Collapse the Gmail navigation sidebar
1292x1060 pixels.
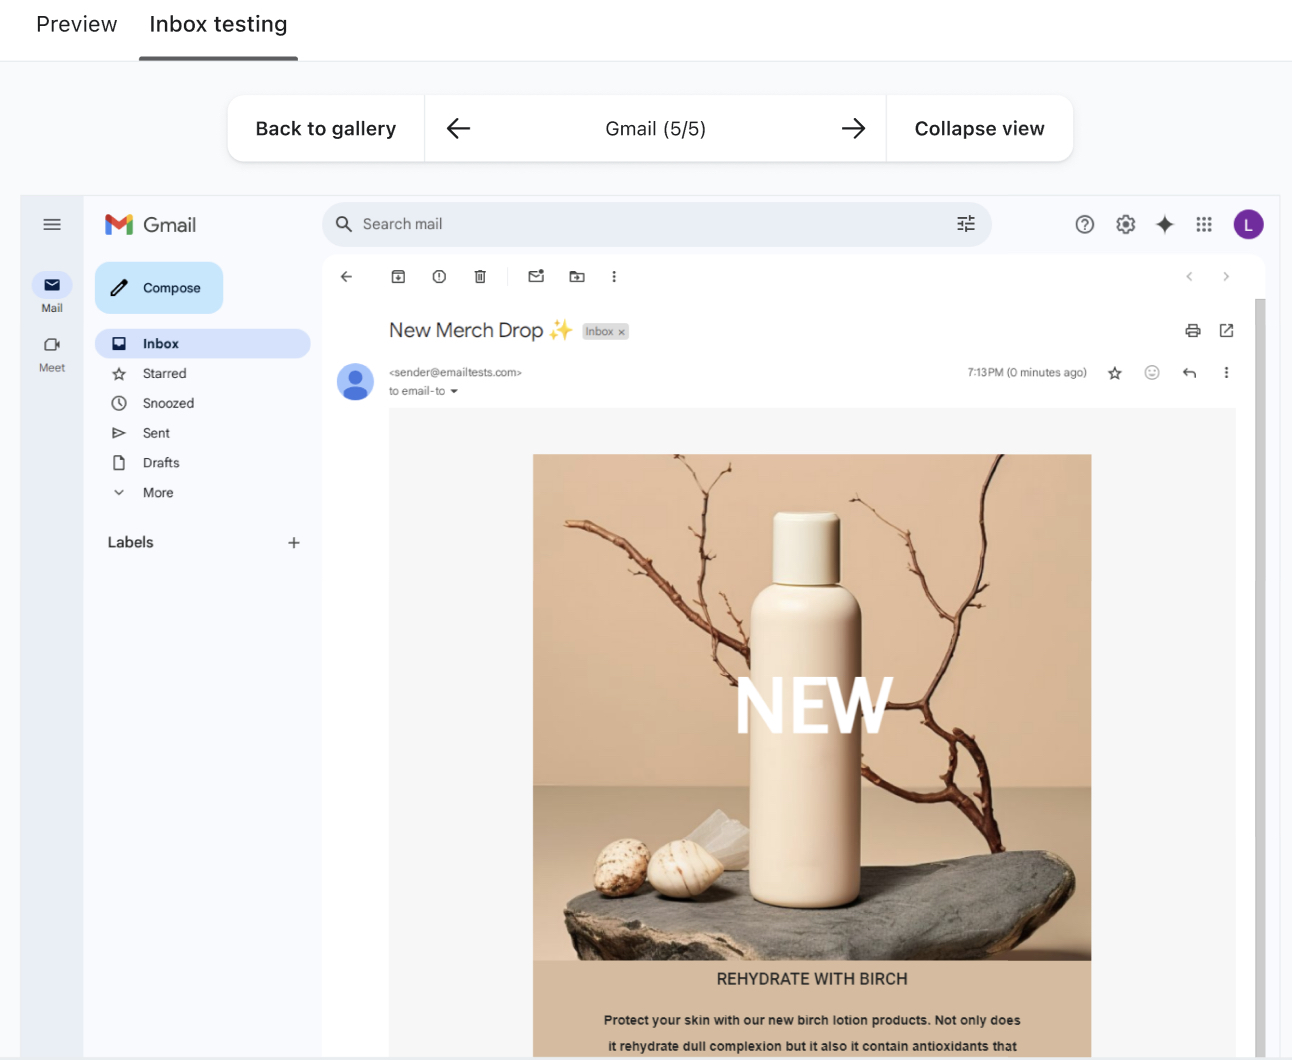(52, 224)
